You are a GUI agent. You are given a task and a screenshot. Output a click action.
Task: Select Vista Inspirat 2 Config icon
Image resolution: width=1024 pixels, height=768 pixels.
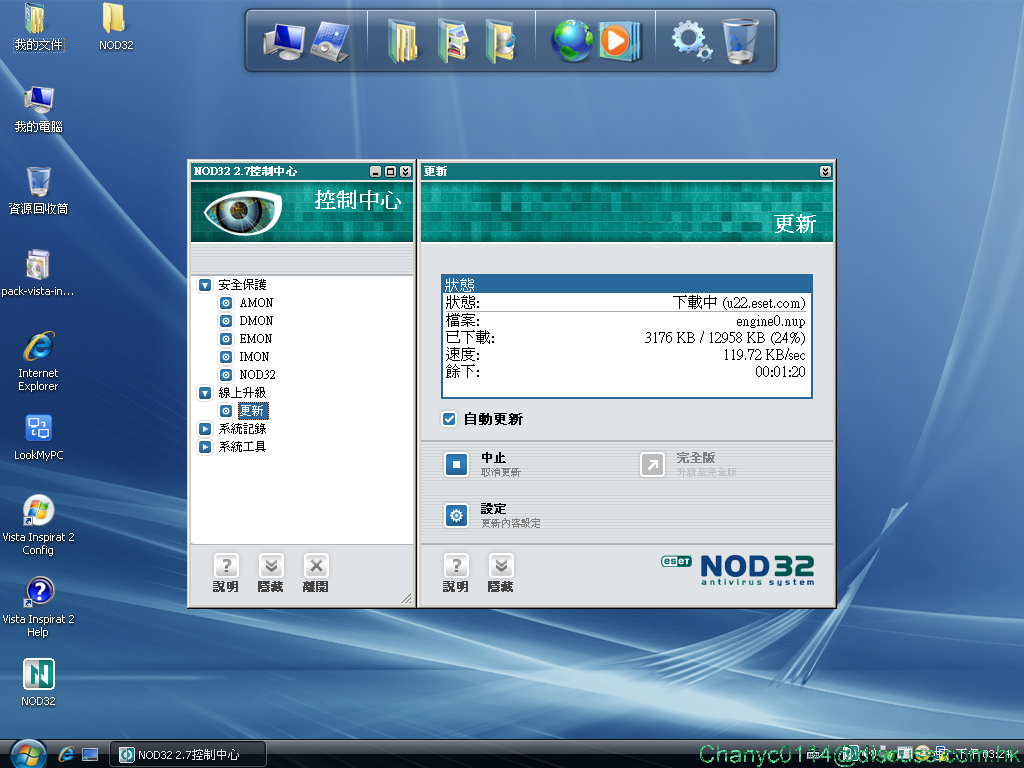coord(38,525)
